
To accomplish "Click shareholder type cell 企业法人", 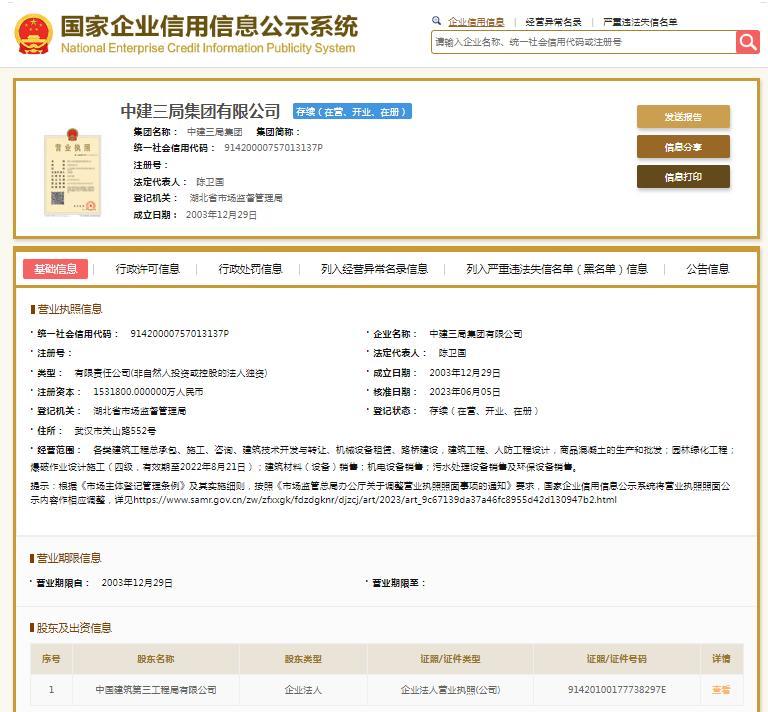I will [303, 689].
